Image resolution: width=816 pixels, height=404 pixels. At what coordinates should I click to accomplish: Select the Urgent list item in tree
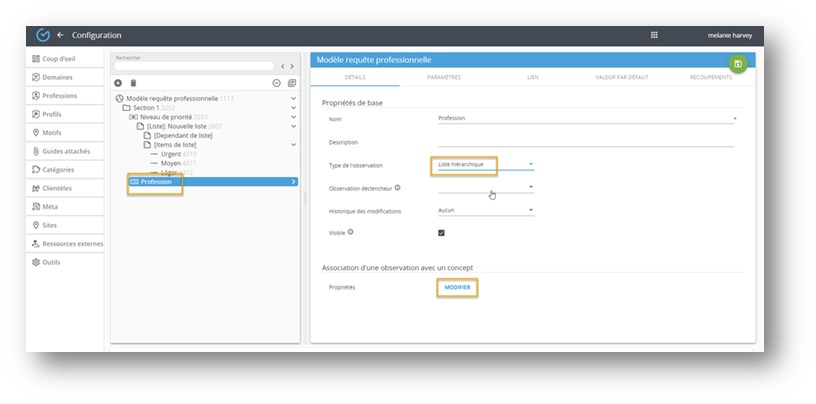pyautogui.click(x=171, y=154)
